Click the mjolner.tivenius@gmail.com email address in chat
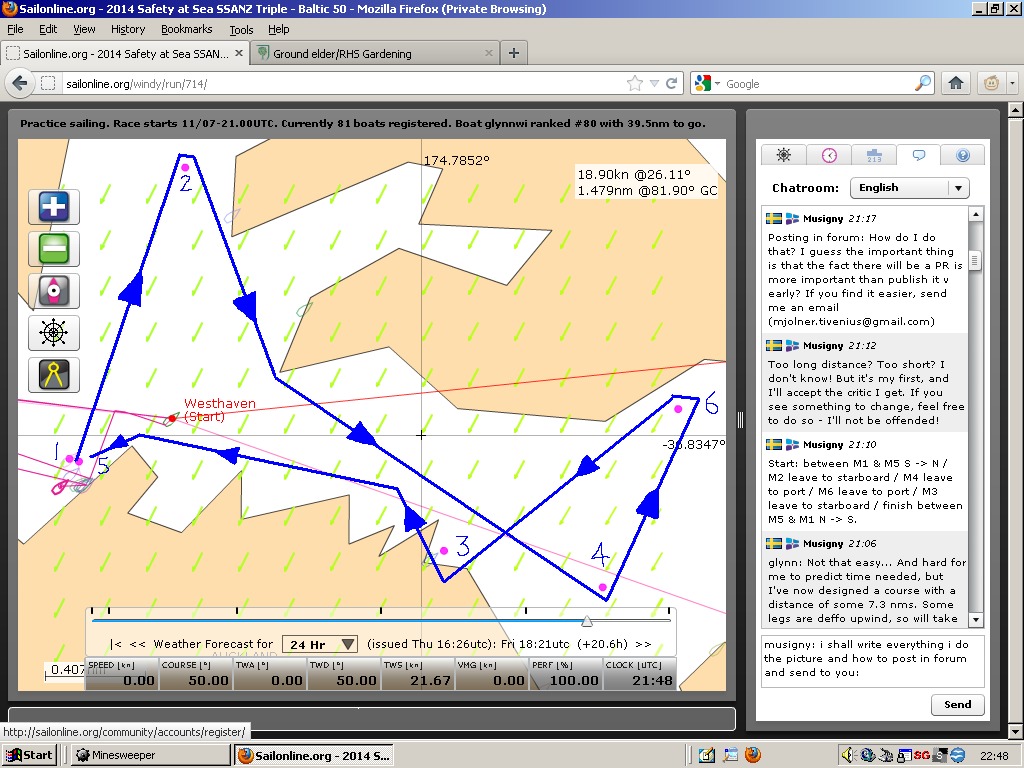 852,321
